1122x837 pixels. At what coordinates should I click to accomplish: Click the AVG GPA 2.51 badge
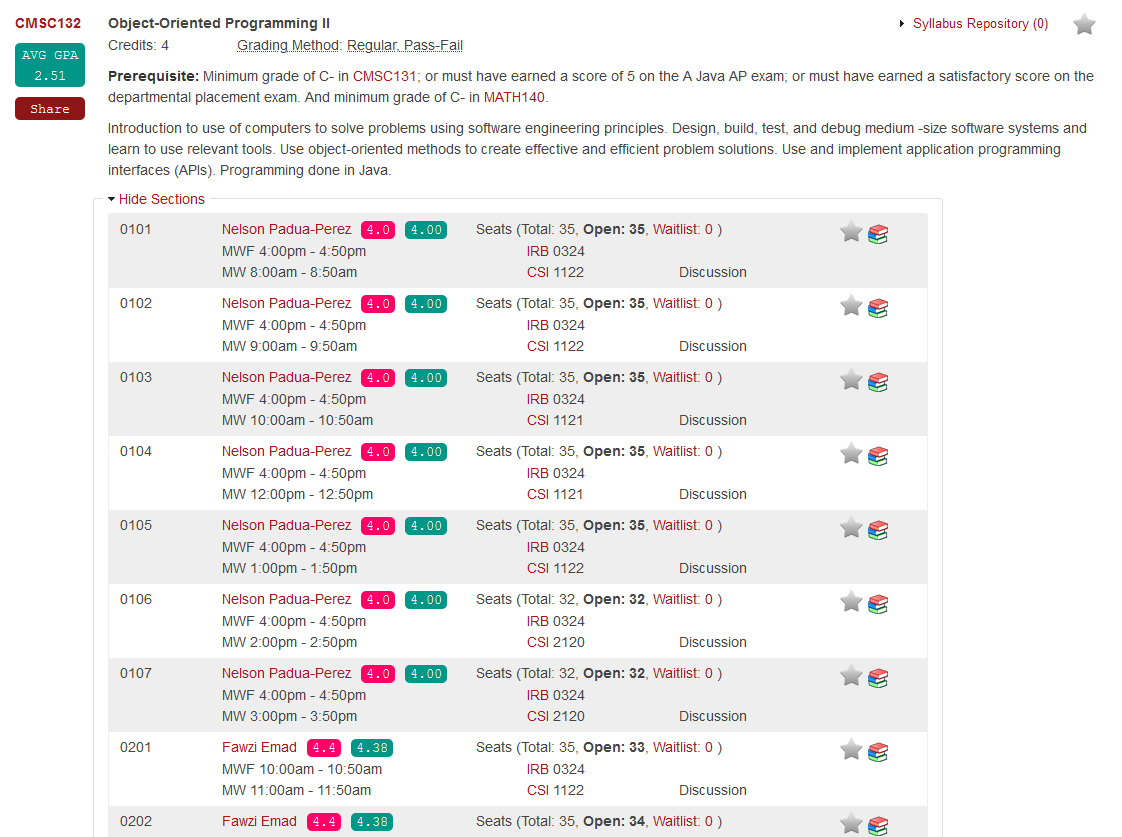tap(50, 65)
